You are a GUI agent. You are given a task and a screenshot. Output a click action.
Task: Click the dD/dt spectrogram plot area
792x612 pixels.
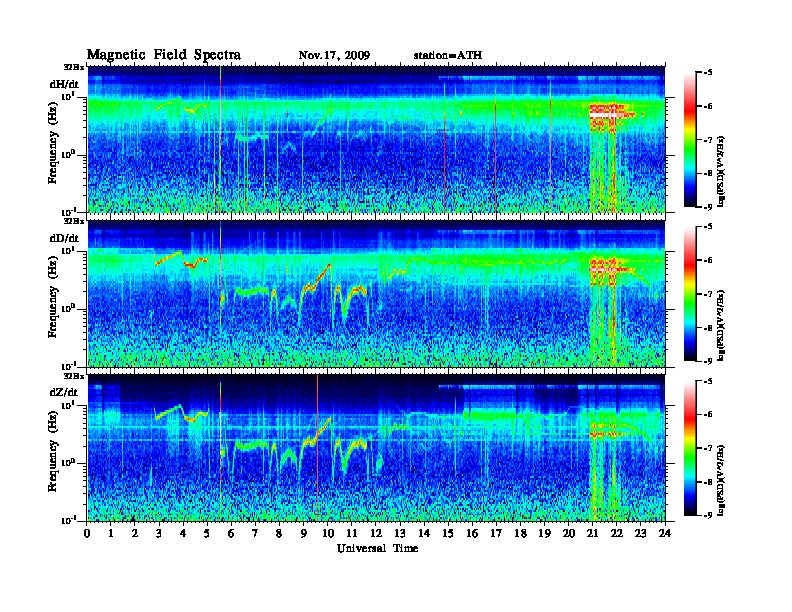point(376,294)
